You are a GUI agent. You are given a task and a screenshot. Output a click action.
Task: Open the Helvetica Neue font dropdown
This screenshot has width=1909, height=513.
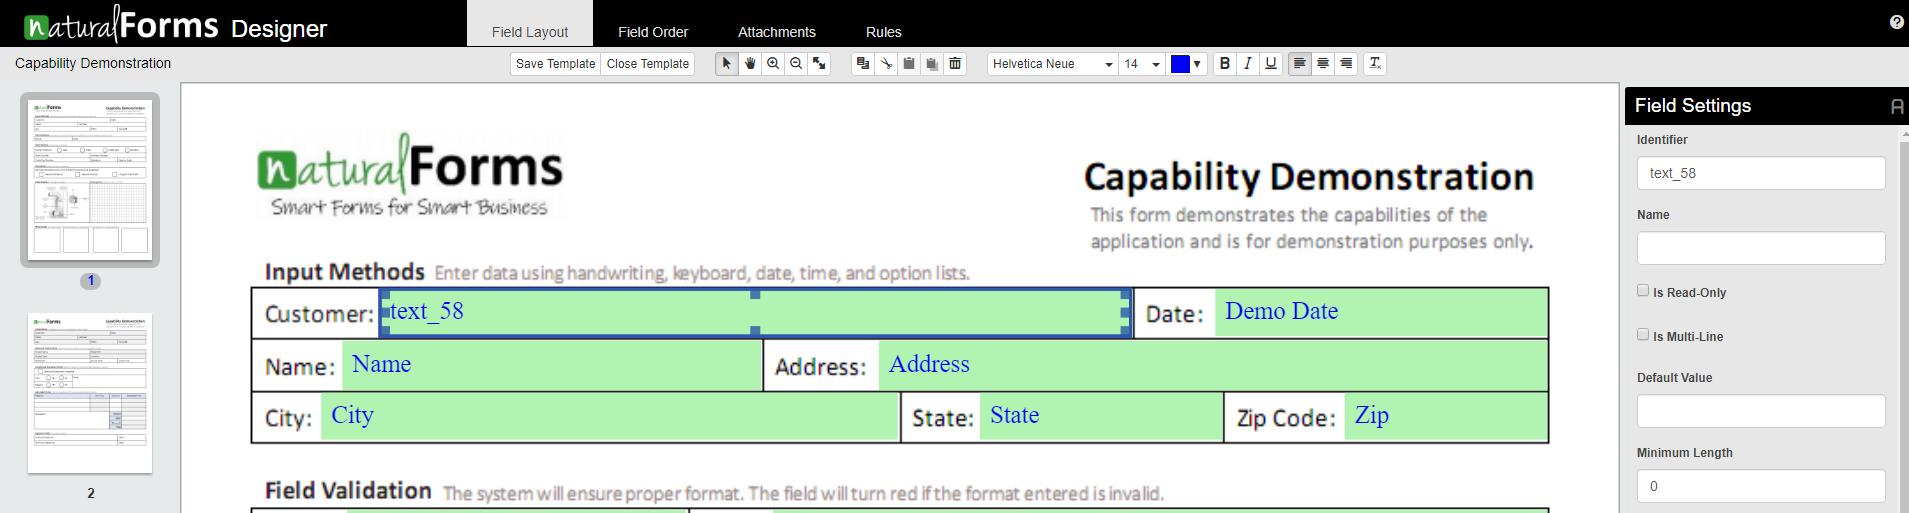(1053, 63)
